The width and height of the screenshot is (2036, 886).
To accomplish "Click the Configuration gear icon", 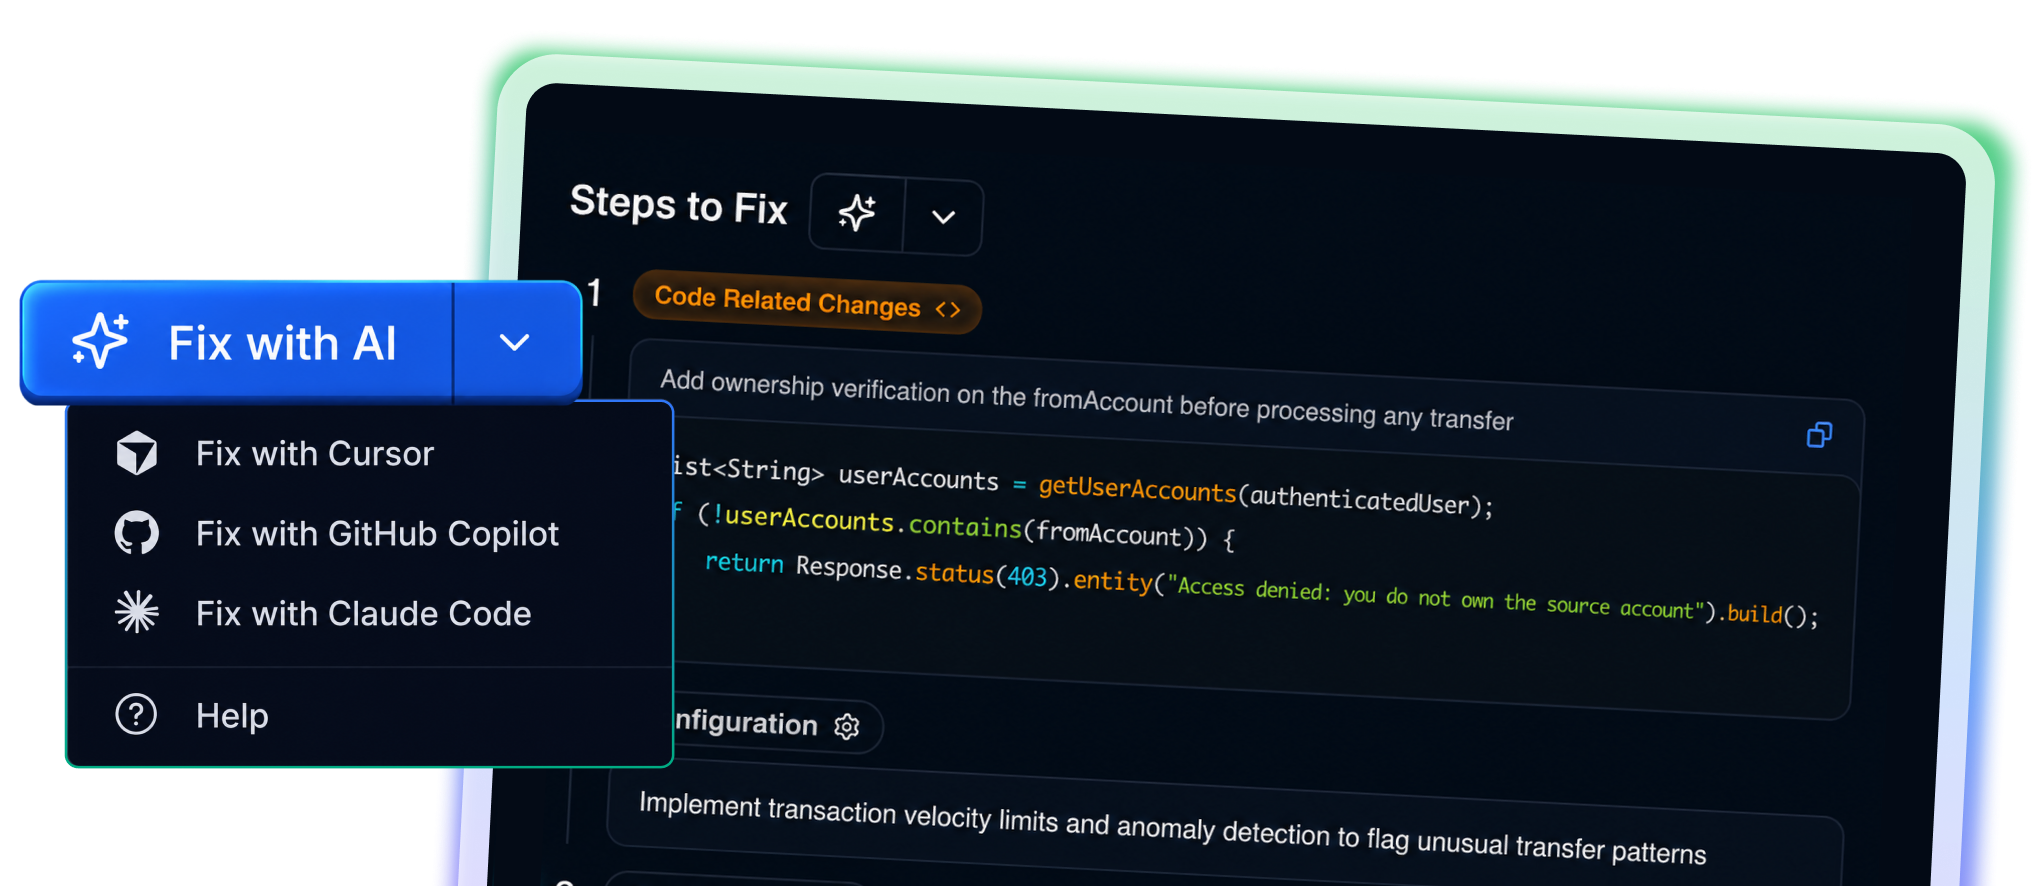I will pos(847,726).
